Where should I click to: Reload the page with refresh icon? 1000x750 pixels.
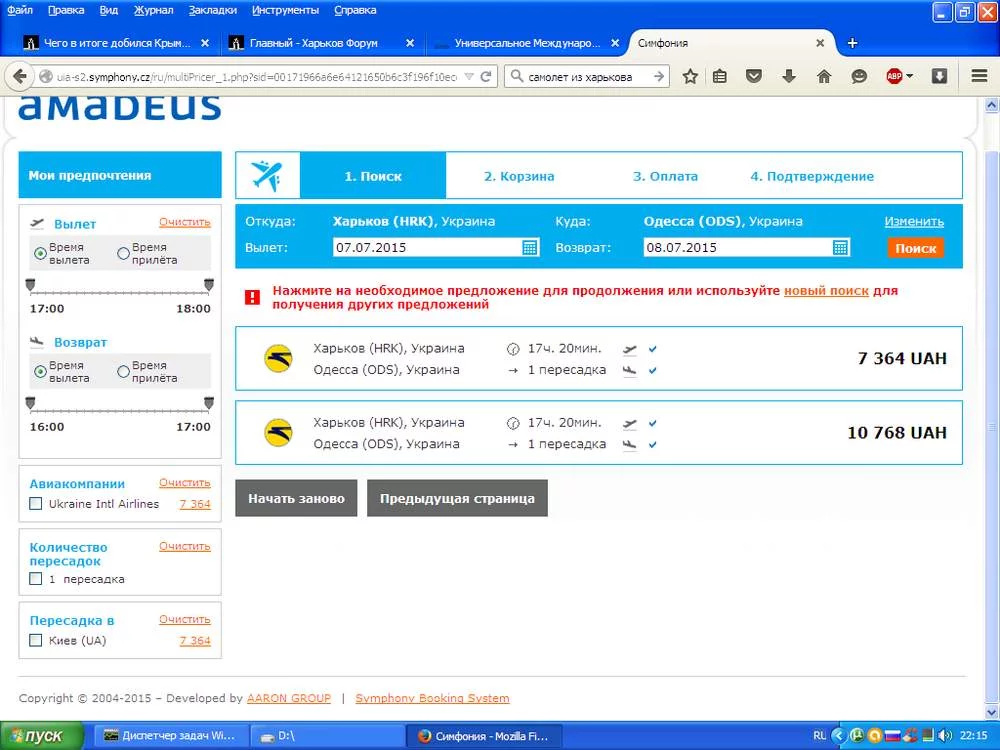click(x=486, y=77)
